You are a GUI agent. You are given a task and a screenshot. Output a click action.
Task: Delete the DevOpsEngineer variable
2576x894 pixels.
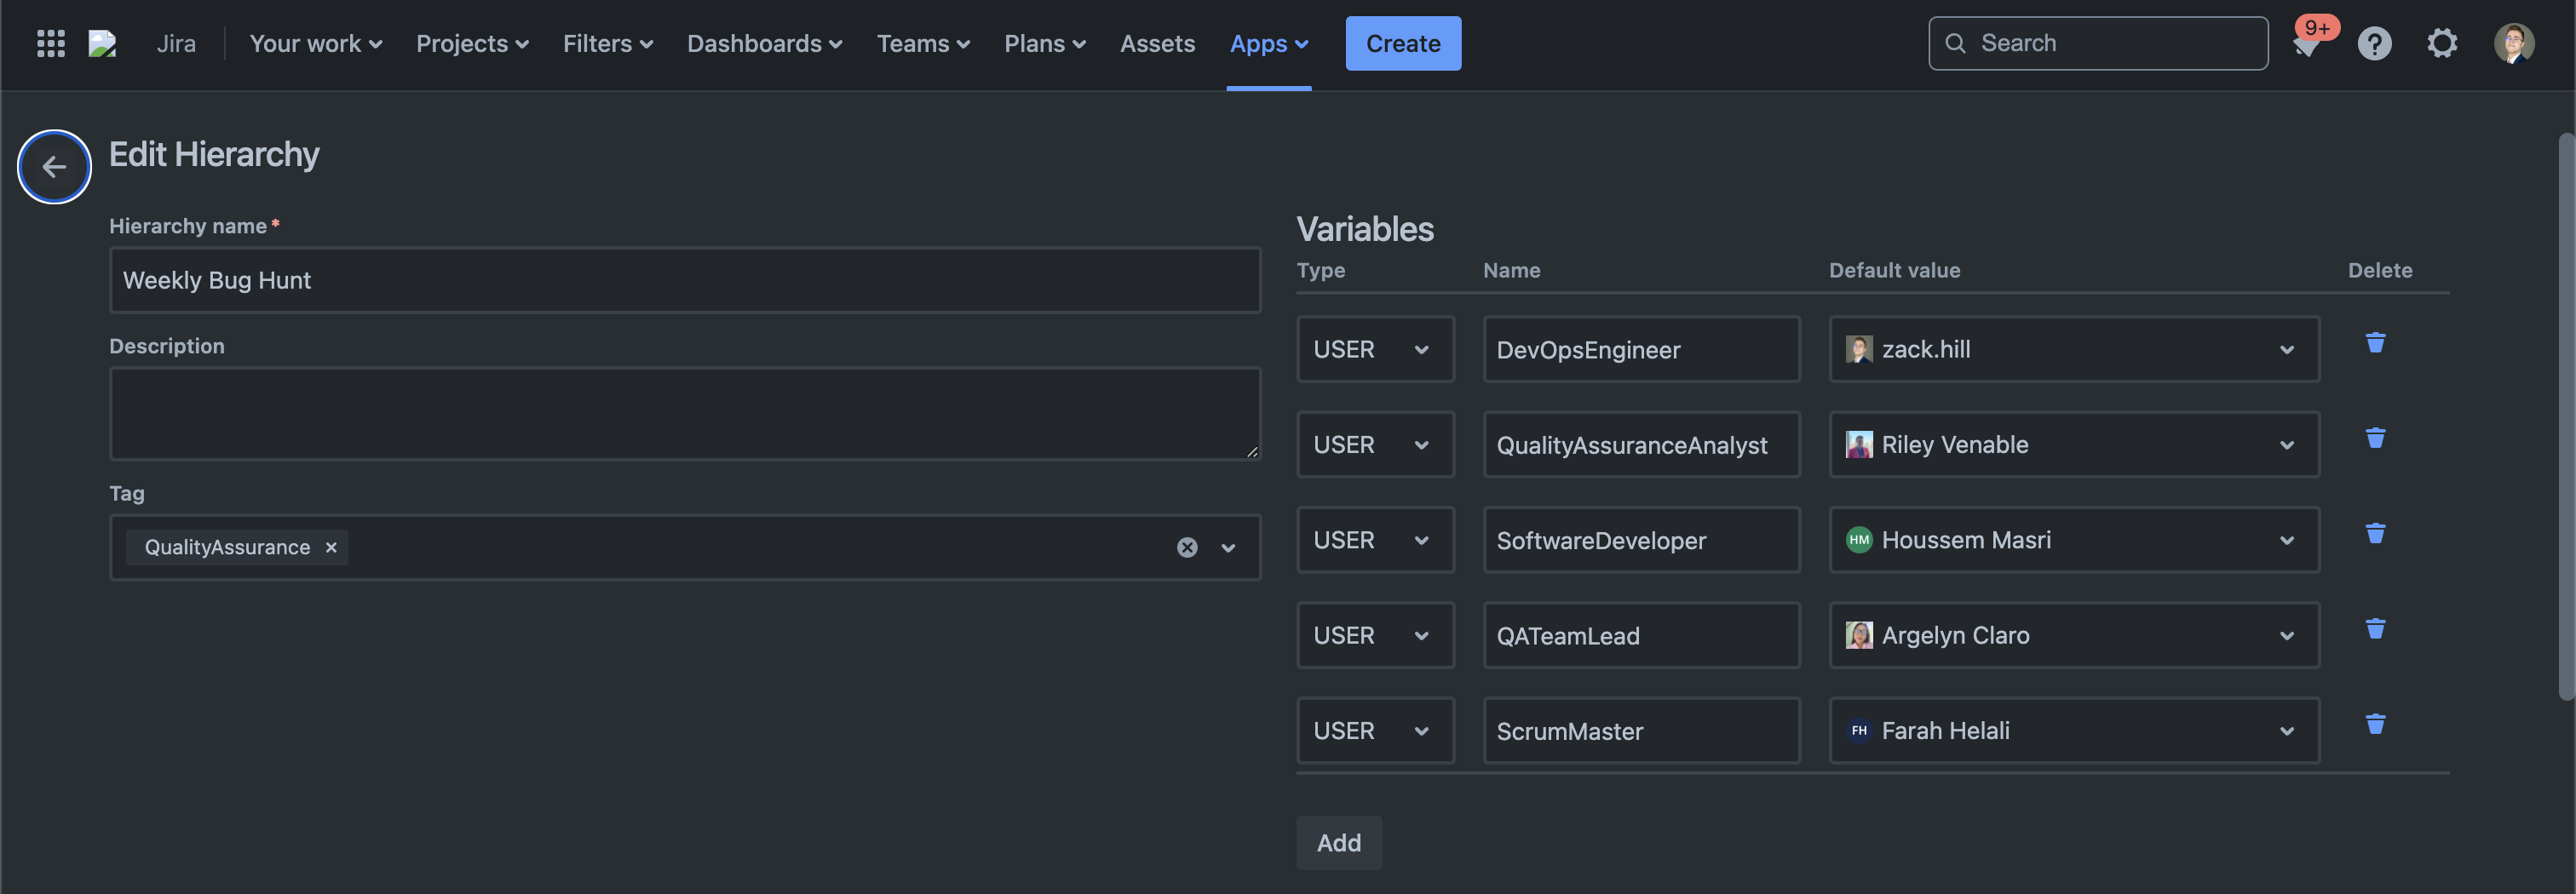(2375, 343)
